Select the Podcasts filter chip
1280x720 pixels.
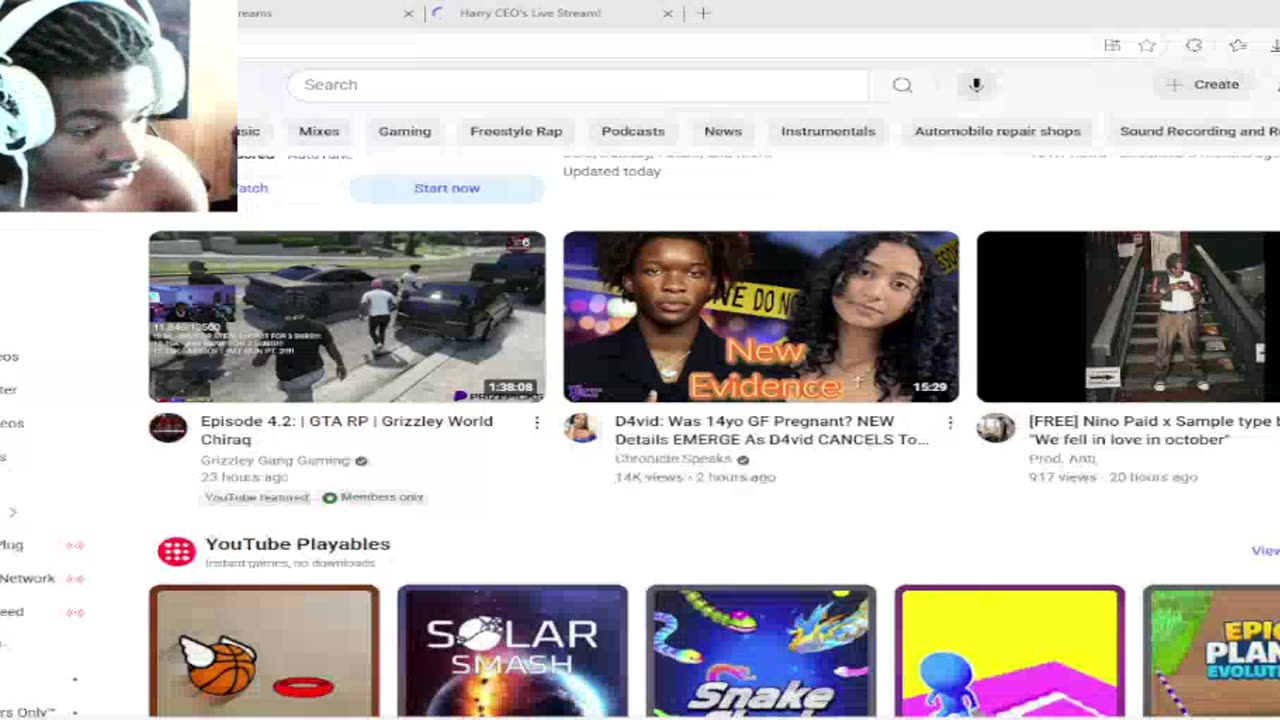point(633,131)
